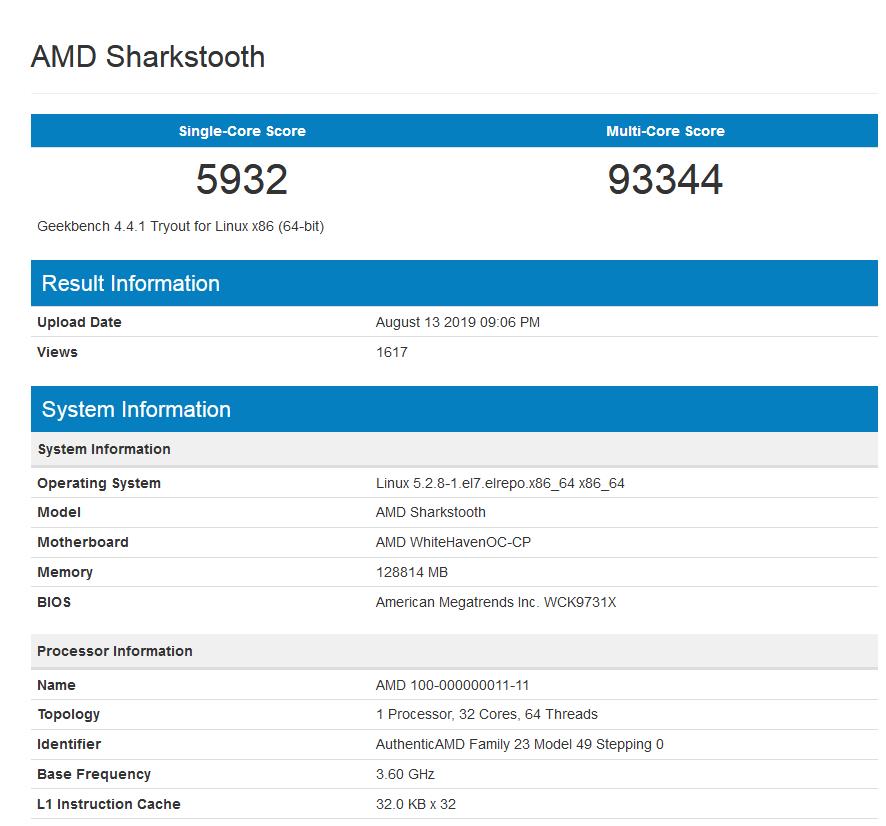This screenshot has height=826, width=886.
Task: Select the 1 Processor, 32 Cores, 64 Threads value
Action: pyautogui.click(x=487, y=715)
